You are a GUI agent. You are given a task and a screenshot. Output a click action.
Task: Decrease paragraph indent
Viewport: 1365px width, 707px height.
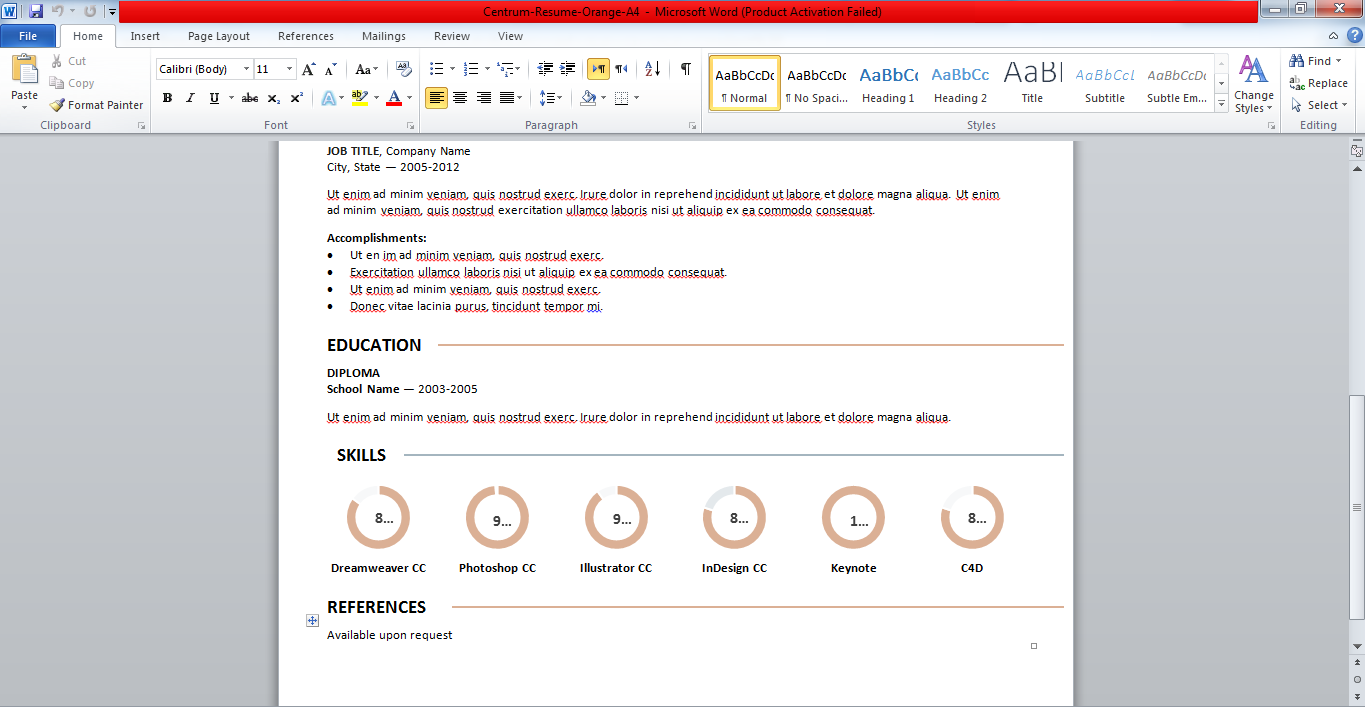[x=545, y=69]
